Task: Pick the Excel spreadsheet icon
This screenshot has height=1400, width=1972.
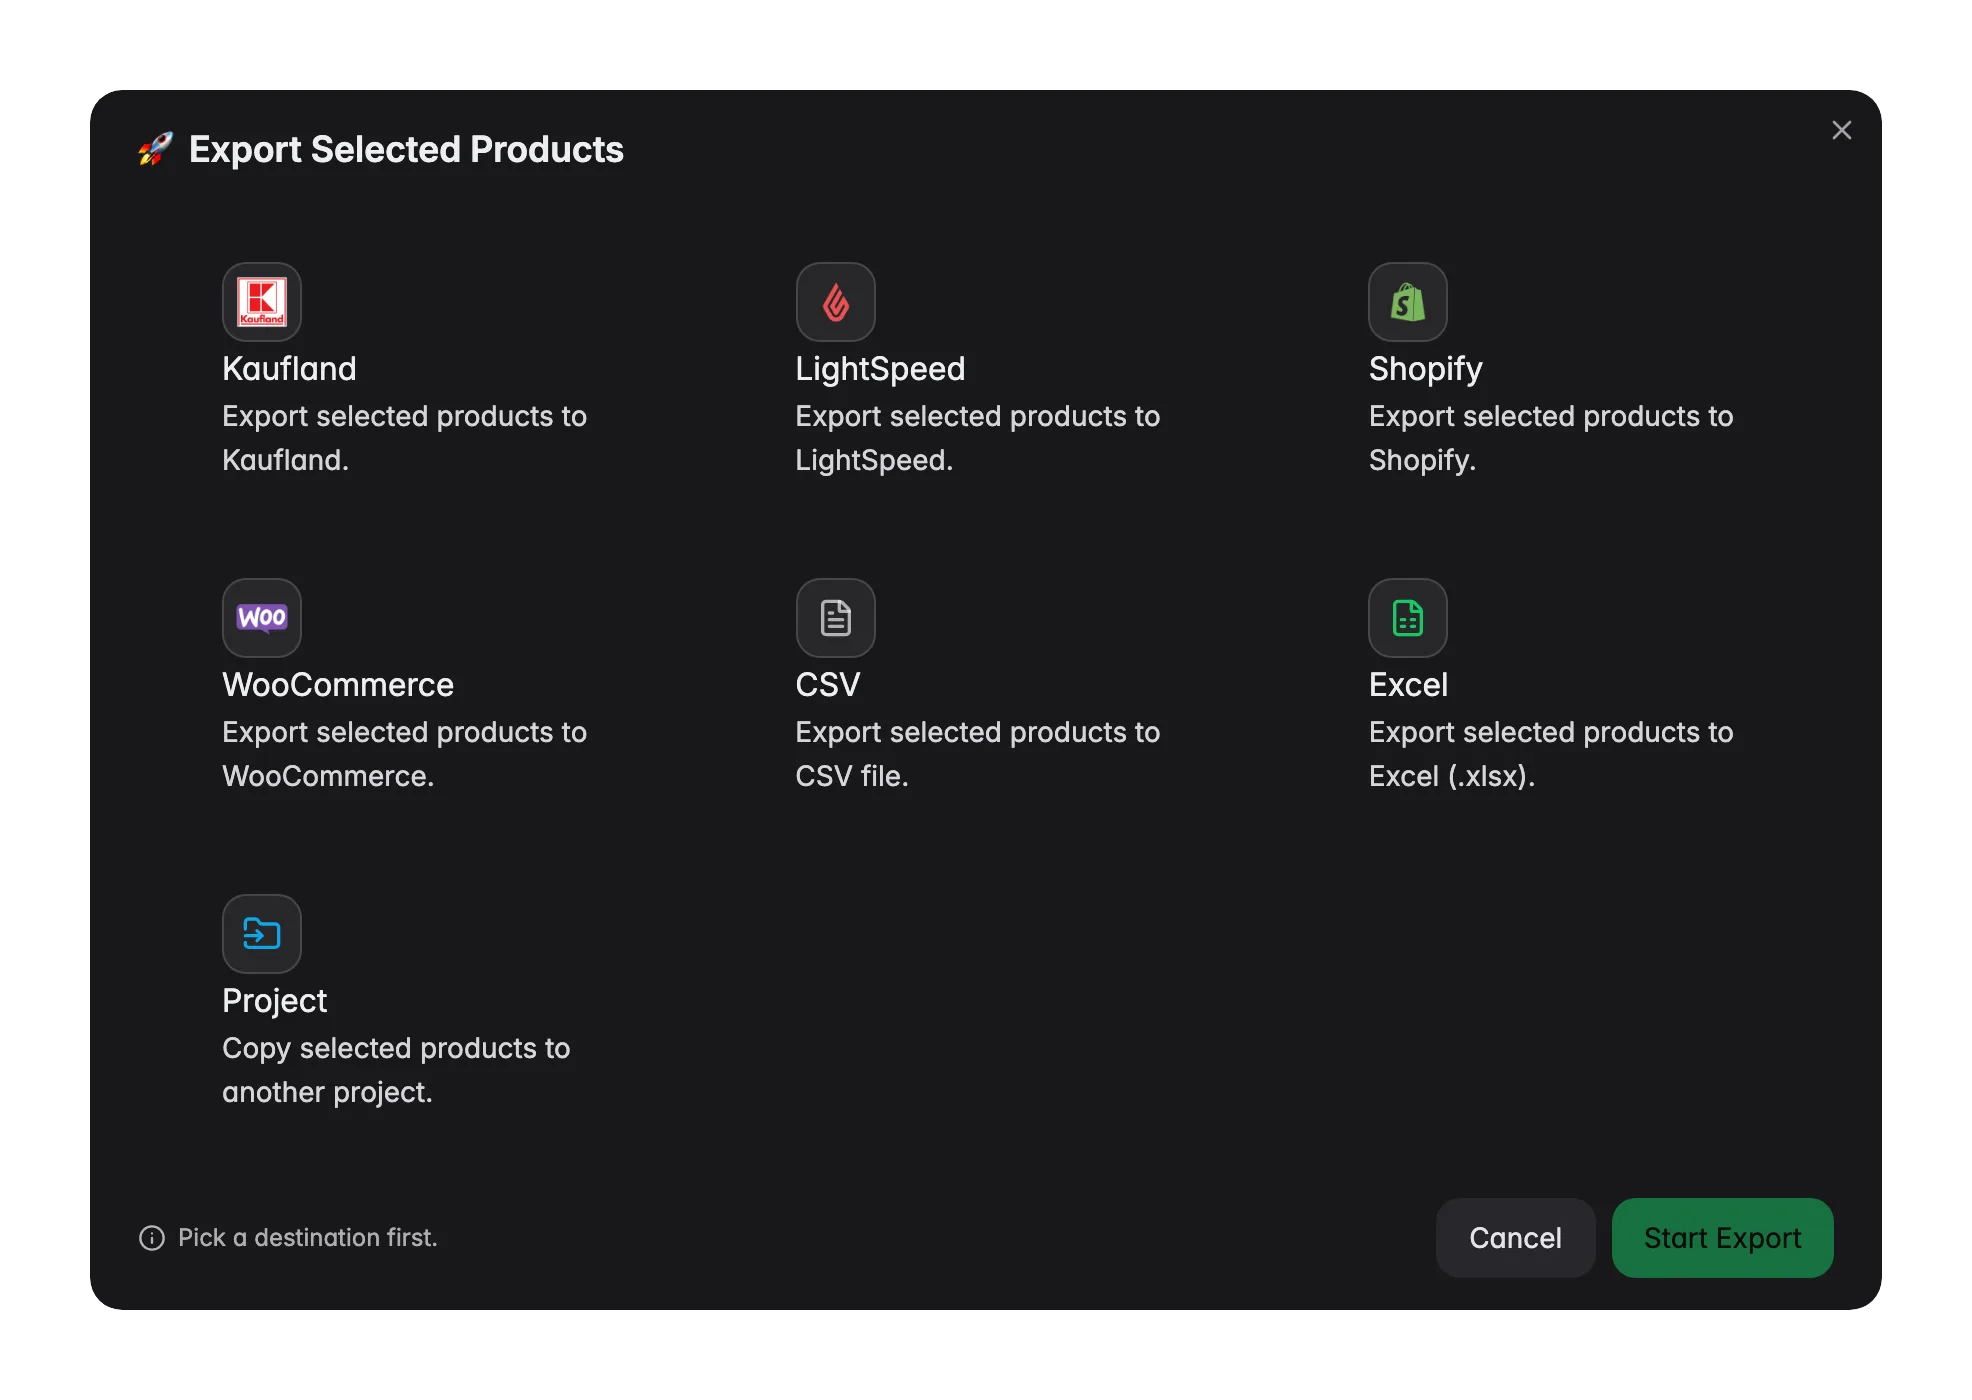Action: click(1408, 618)
